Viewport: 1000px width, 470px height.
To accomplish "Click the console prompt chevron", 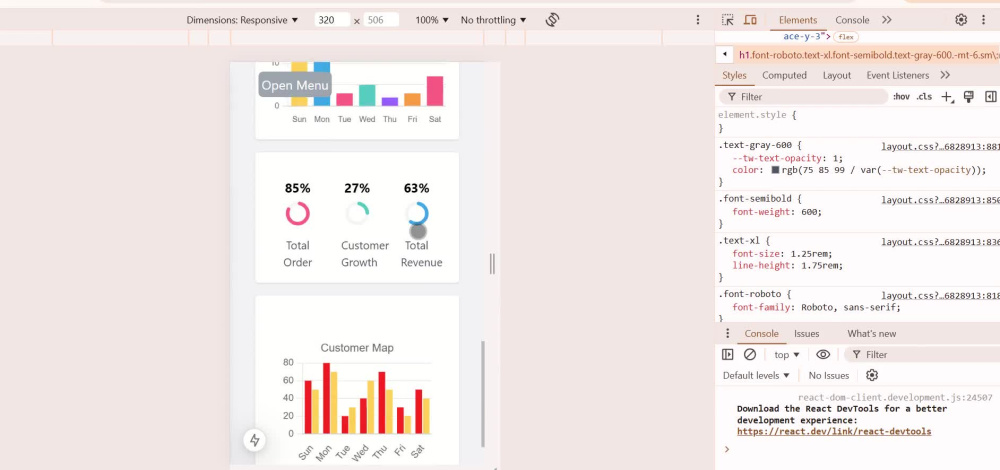I will click(x=726, y=450).
